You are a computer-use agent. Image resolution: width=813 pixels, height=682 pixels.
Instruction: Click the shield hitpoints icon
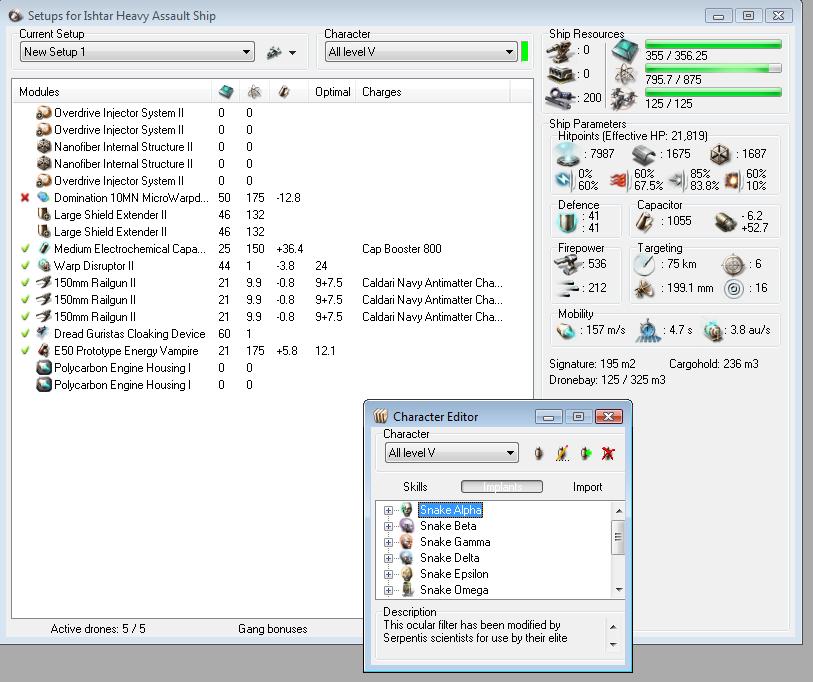[x=568, y=154]
